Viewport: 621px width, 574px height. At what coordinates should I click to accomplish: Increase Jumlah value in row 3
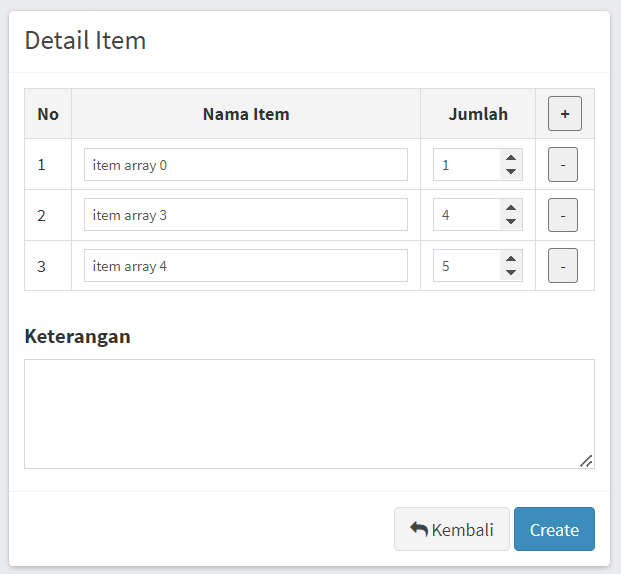pyautogui.click(x=511, y=259)
